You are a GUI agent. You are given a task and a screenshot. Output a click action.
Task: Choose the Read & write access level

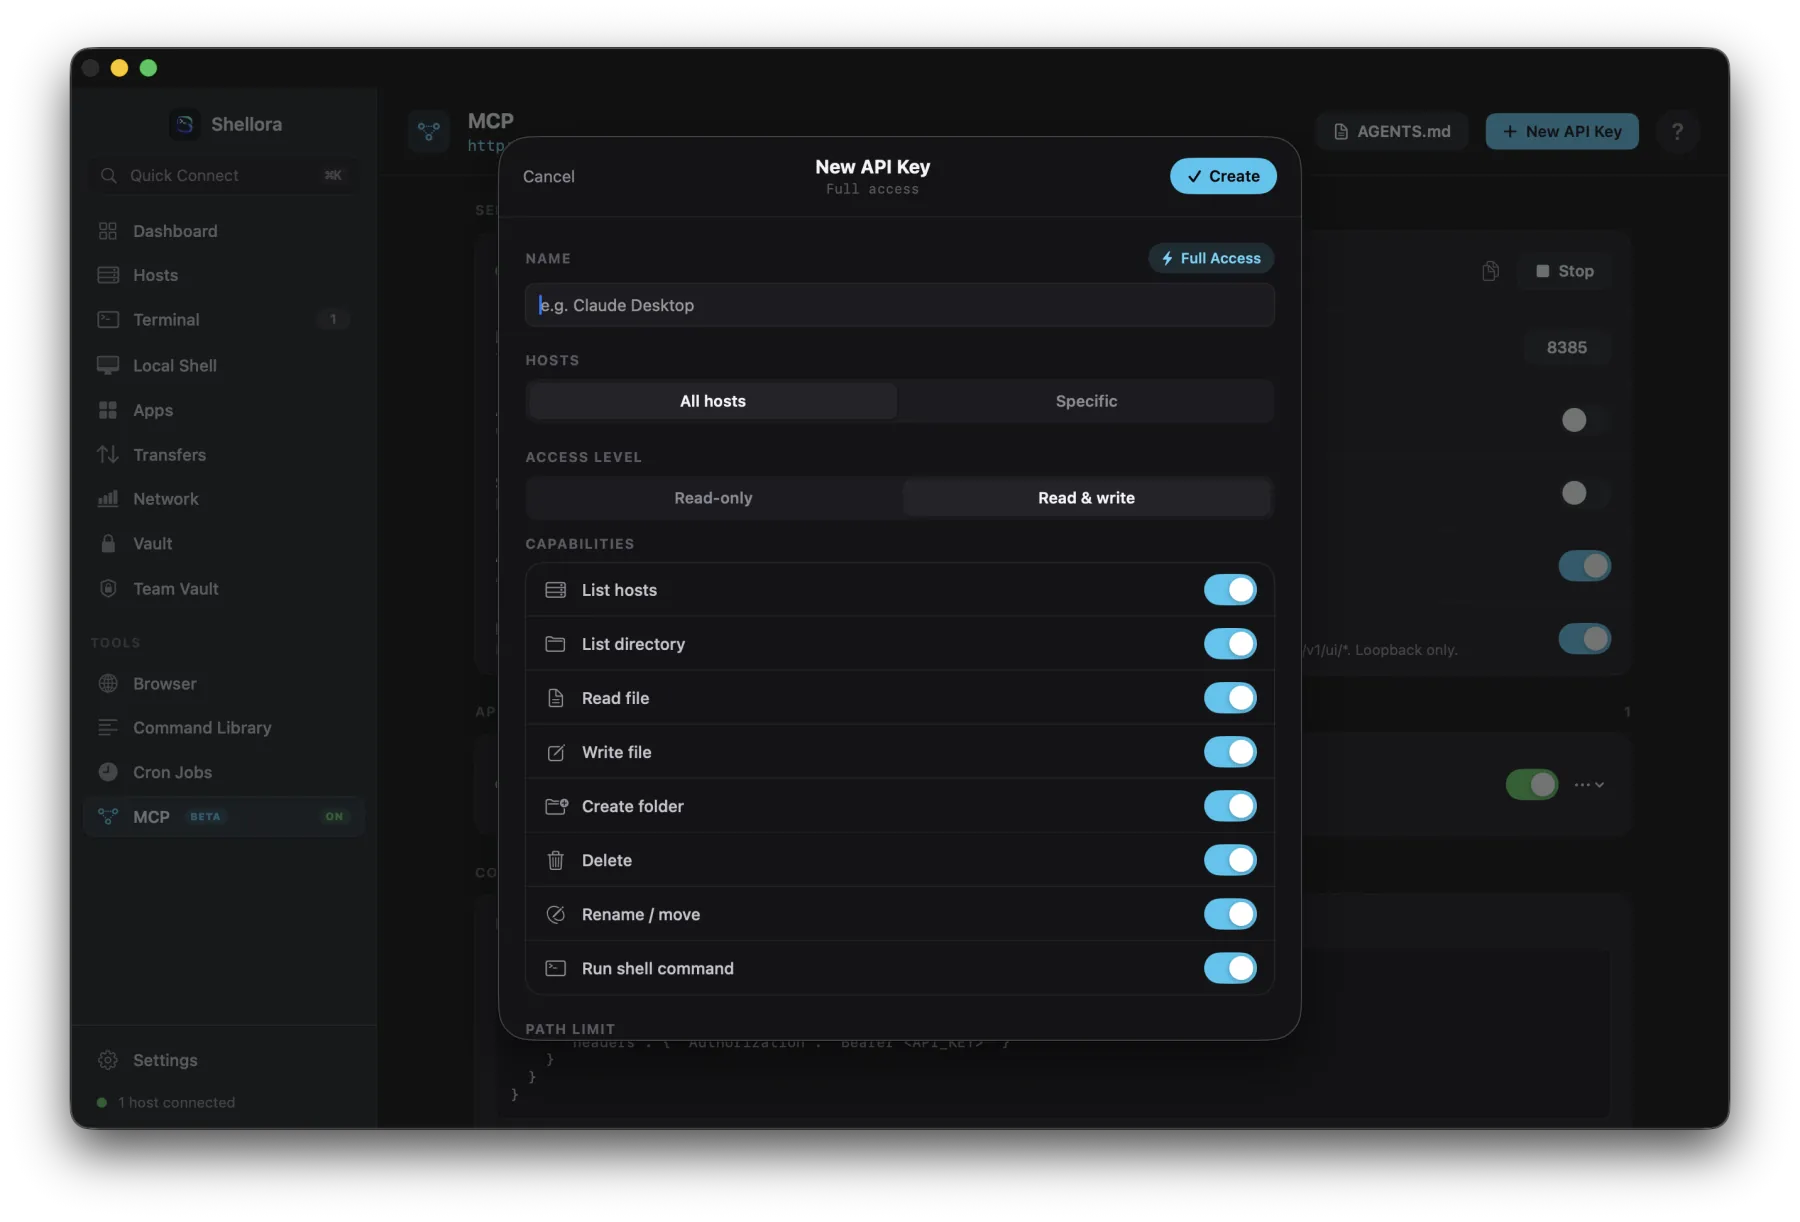pyautogui.click(x=1086, y=498)
